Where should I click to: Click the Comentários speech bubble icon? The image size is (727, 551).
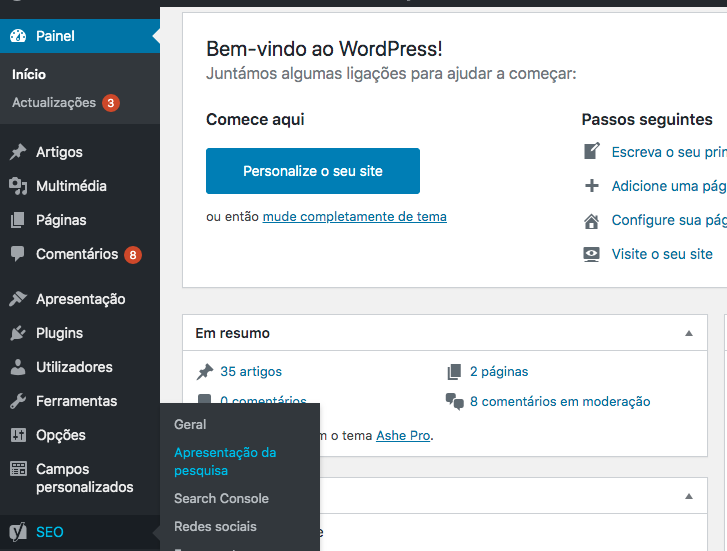click(18, 254)
